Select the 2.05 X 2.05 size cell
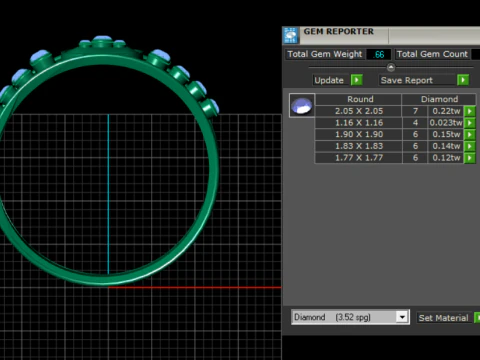 (358, 111)
